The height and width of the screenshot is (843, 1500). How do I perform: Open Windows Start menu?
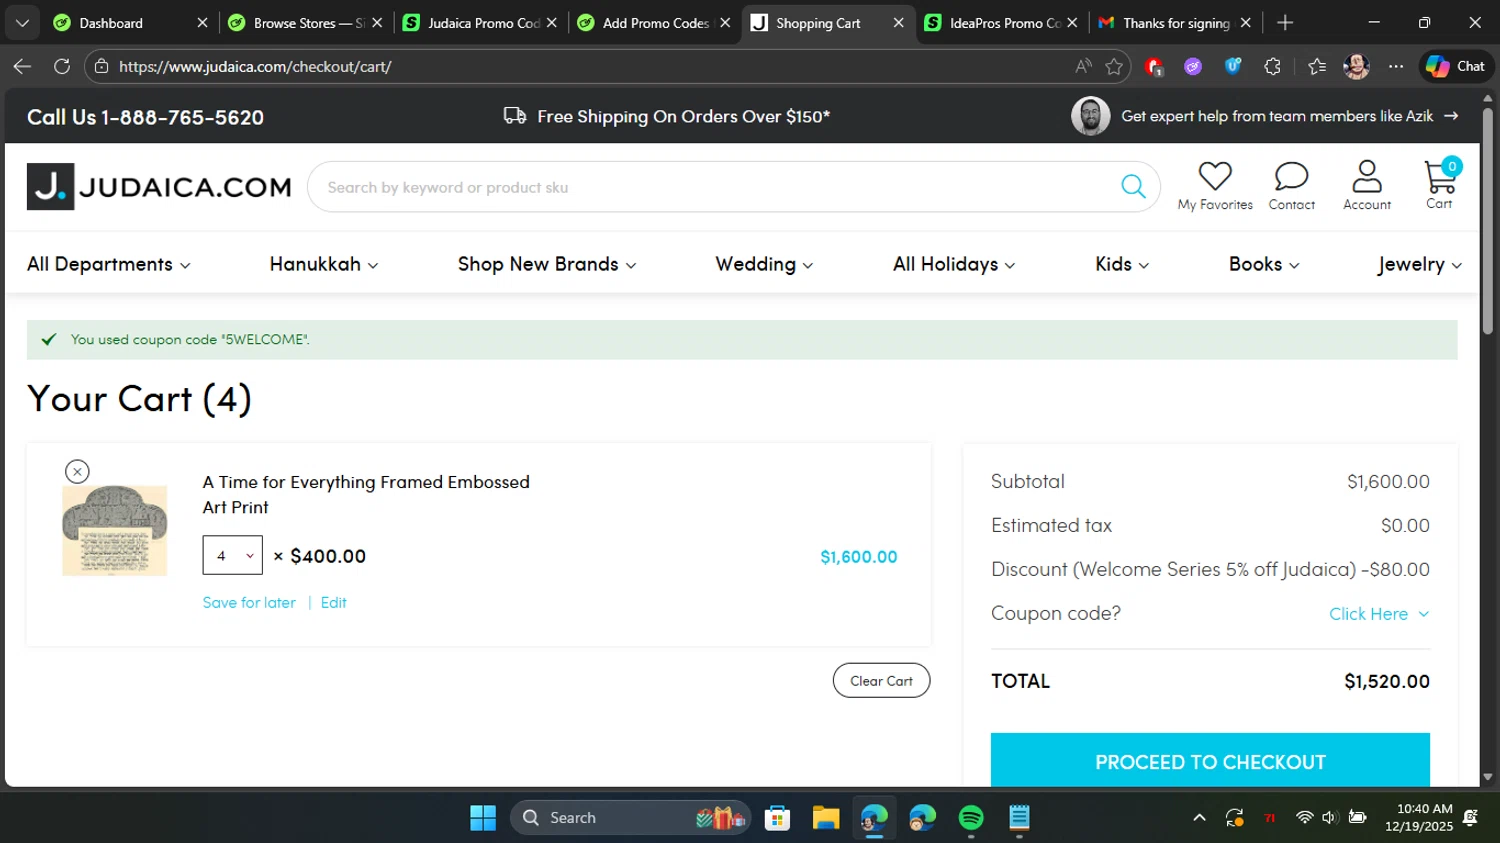click(483, 818)
